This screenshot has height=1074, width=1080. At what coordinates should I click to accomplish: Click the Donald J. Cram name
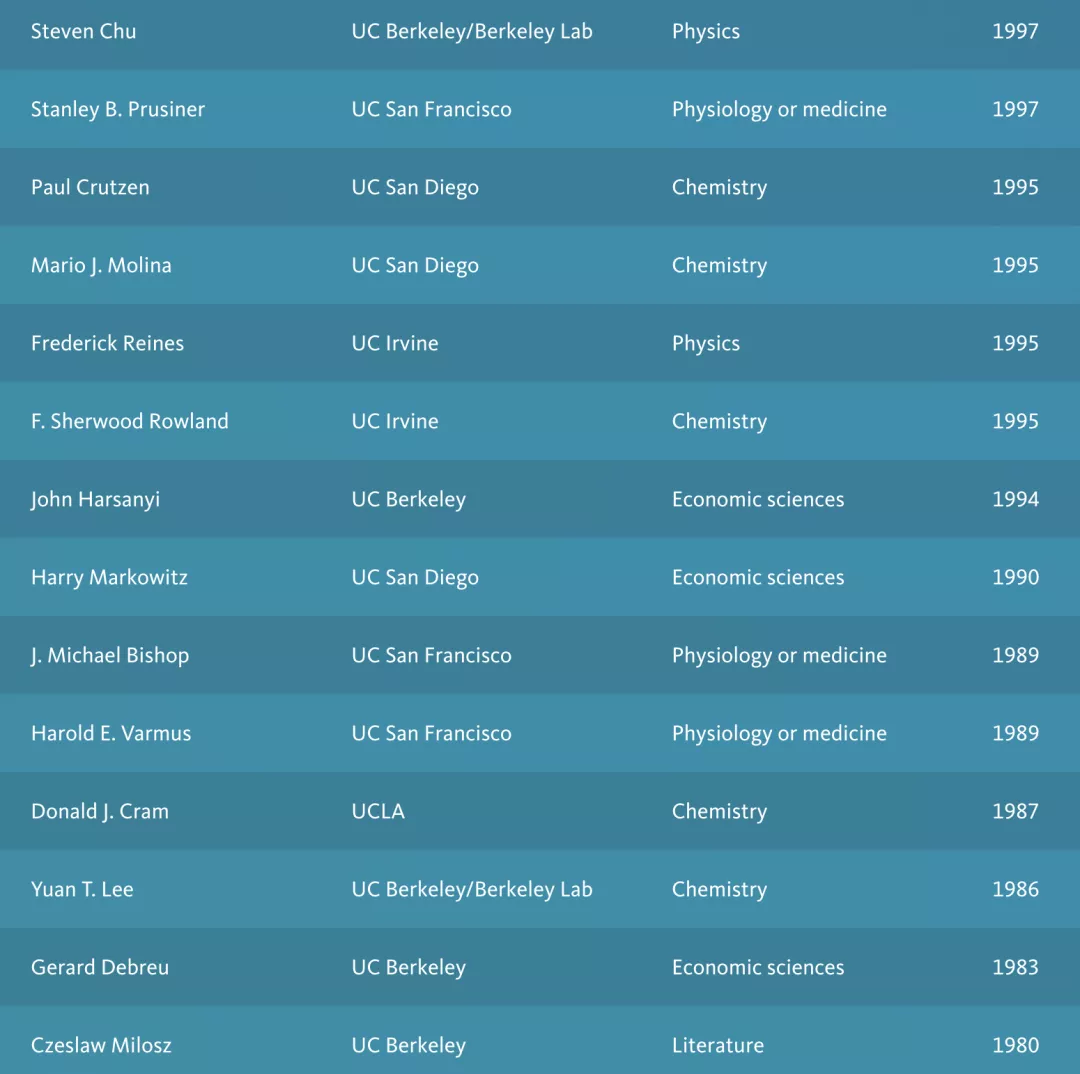(x=100, y=811)
